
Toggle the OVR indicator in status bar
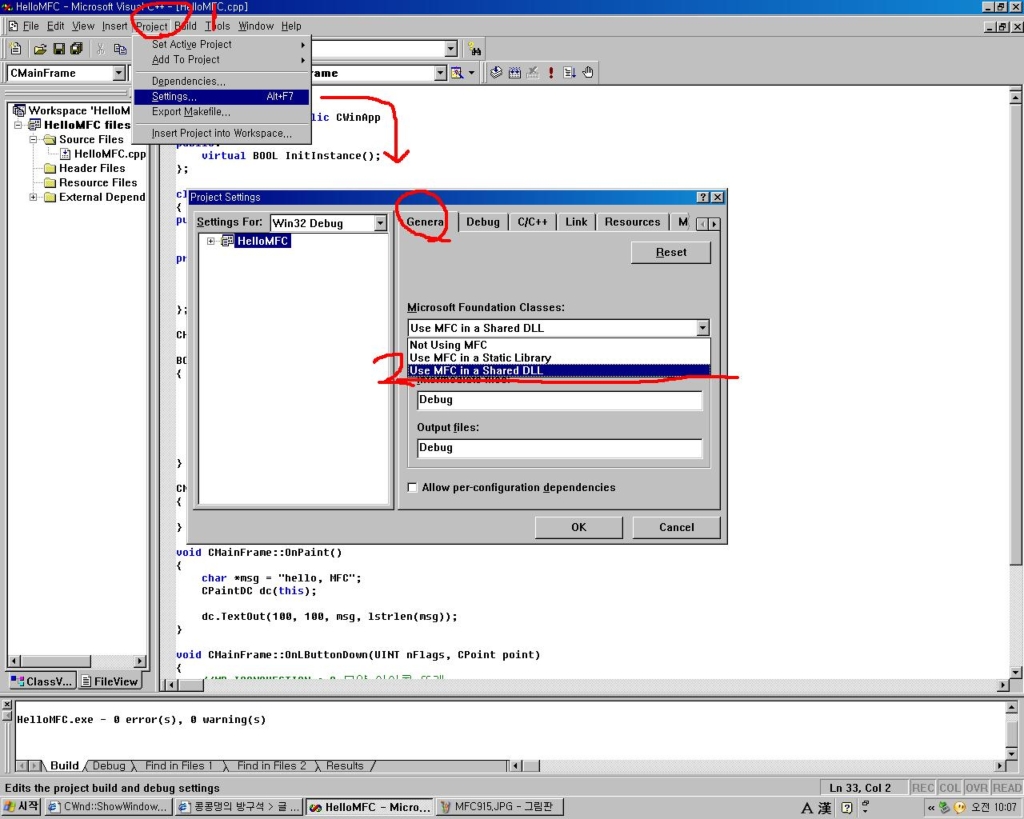tap(976, 788)
